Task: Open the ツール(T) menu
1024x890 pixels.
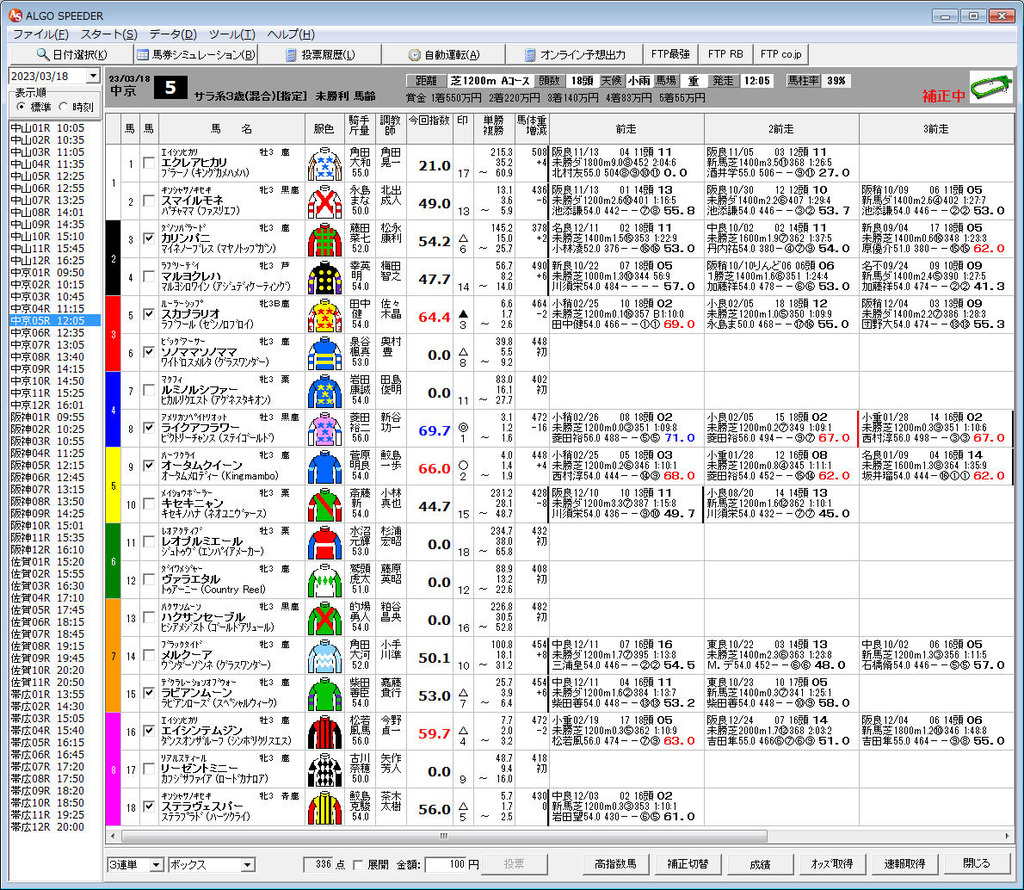Action: coord(232,35)
